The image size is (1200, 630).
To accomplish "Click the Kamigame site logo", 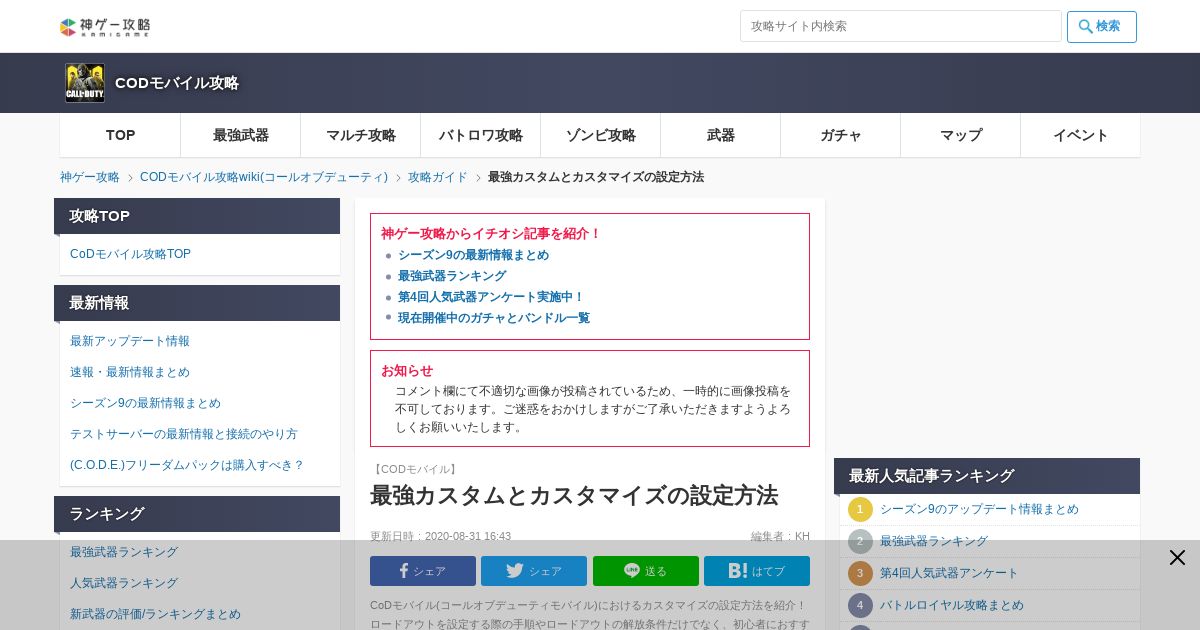I will pos(105,27).
